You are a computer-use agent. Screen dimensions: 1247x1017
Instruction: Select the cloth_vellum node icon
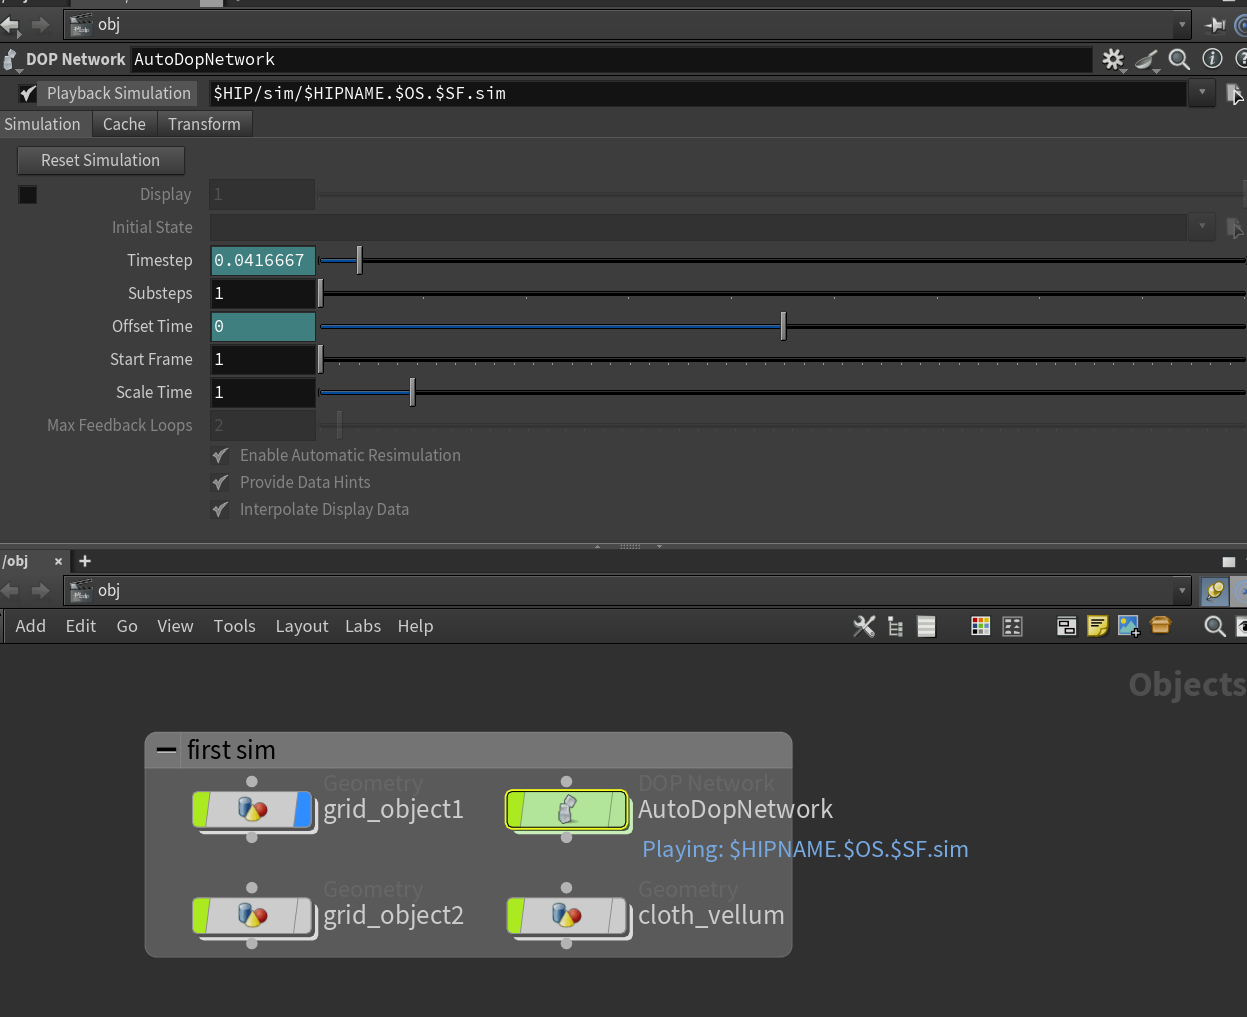pos(567,915)
